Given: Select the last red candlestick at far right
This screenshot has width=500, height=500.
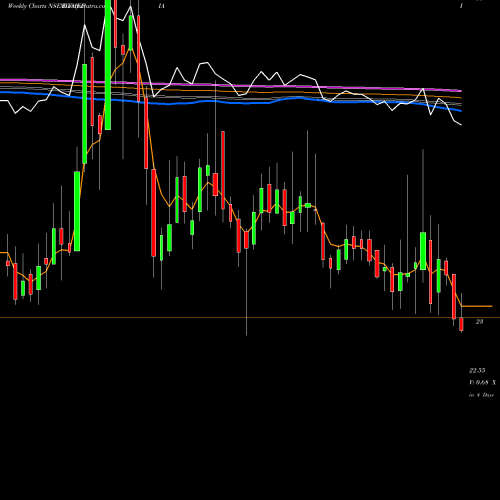Looking at the screenshot, I should point(462,324).
